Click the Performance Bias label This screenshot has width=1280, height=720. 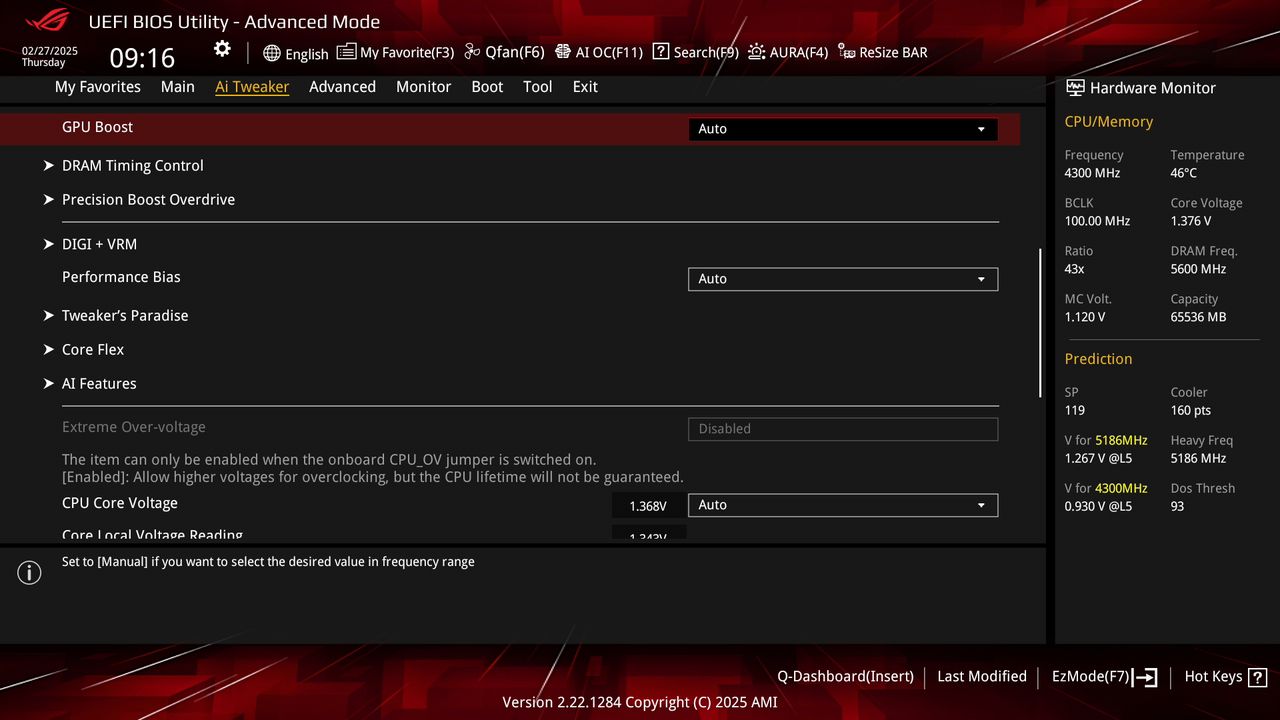pyautogui.click(x=121, y=277)
